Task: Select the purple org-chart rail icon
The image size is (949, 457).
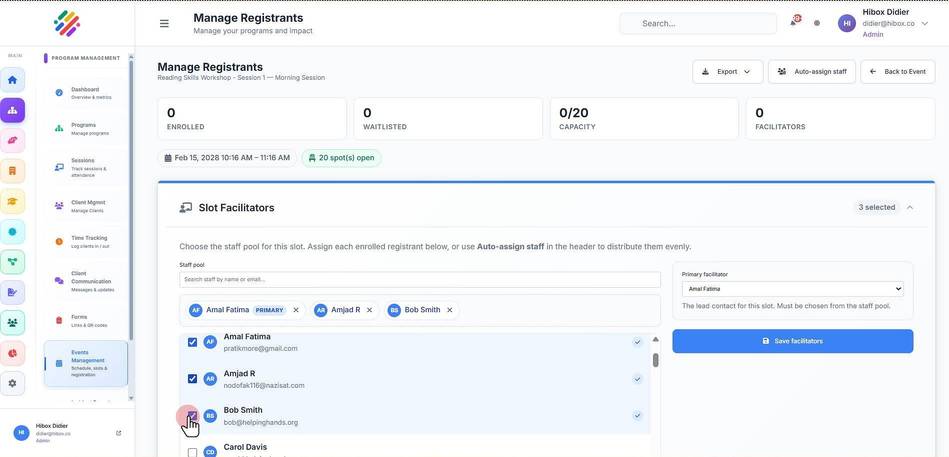Action: pyautogui.click(x=12, y=110)
